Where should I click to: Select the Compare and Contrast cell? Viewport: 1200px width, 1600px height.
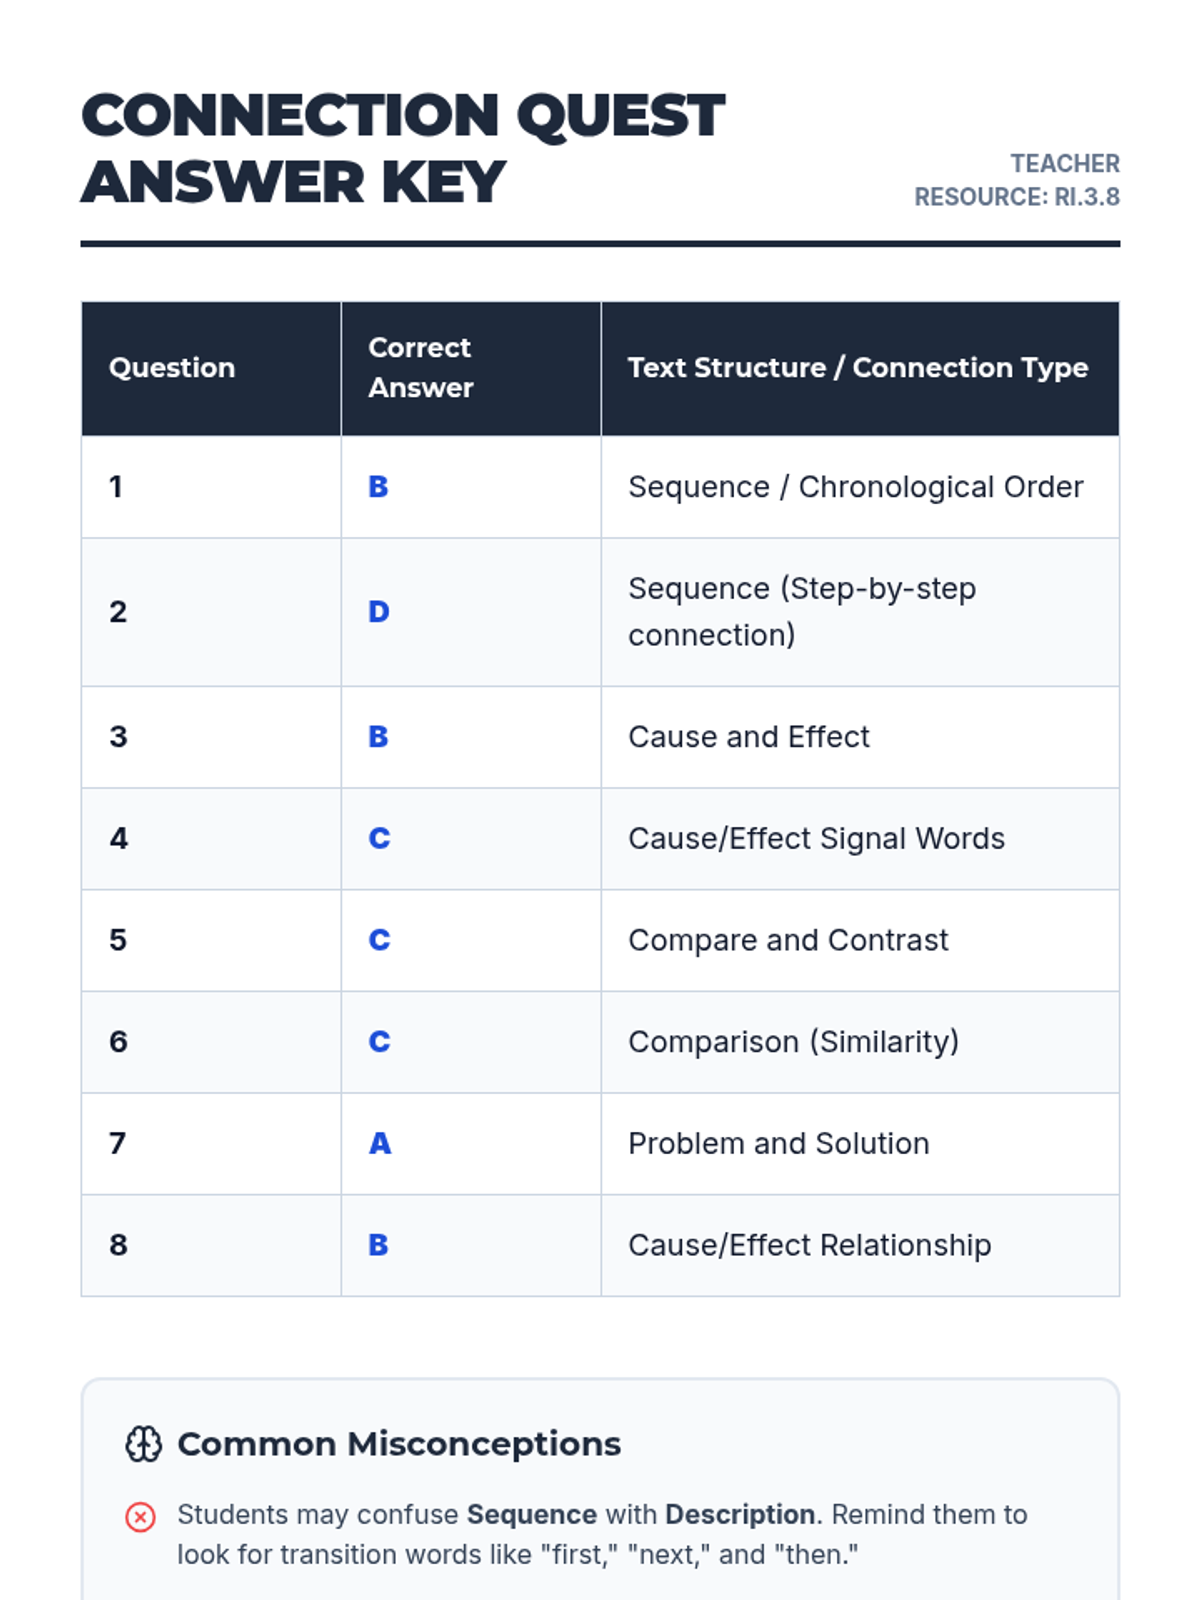pyautogui.click(x=788, y=941)
